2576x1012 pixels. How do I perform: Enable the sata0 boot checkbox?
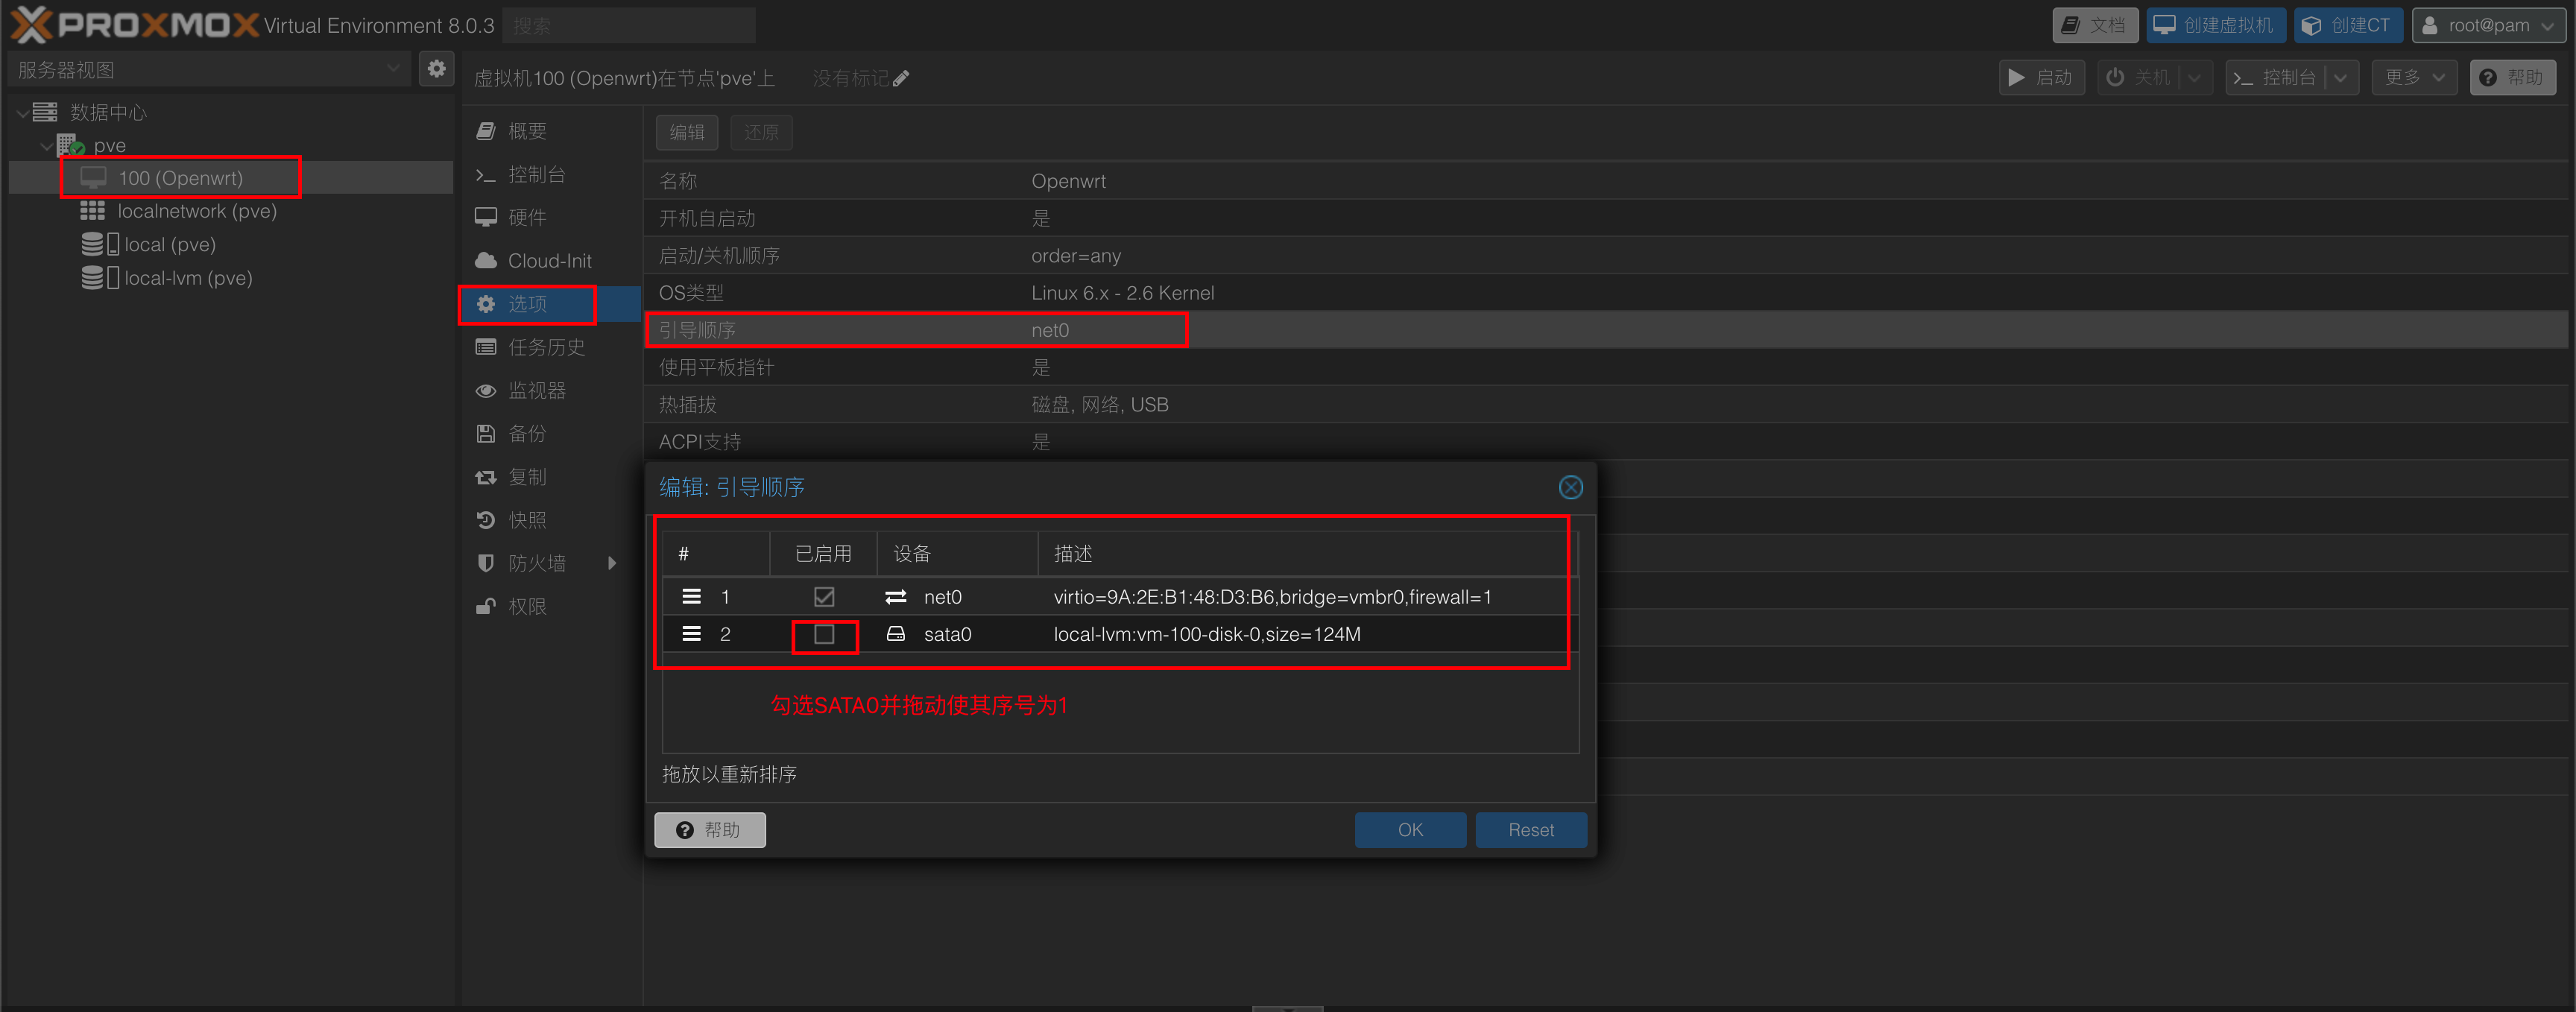[824, 634]
